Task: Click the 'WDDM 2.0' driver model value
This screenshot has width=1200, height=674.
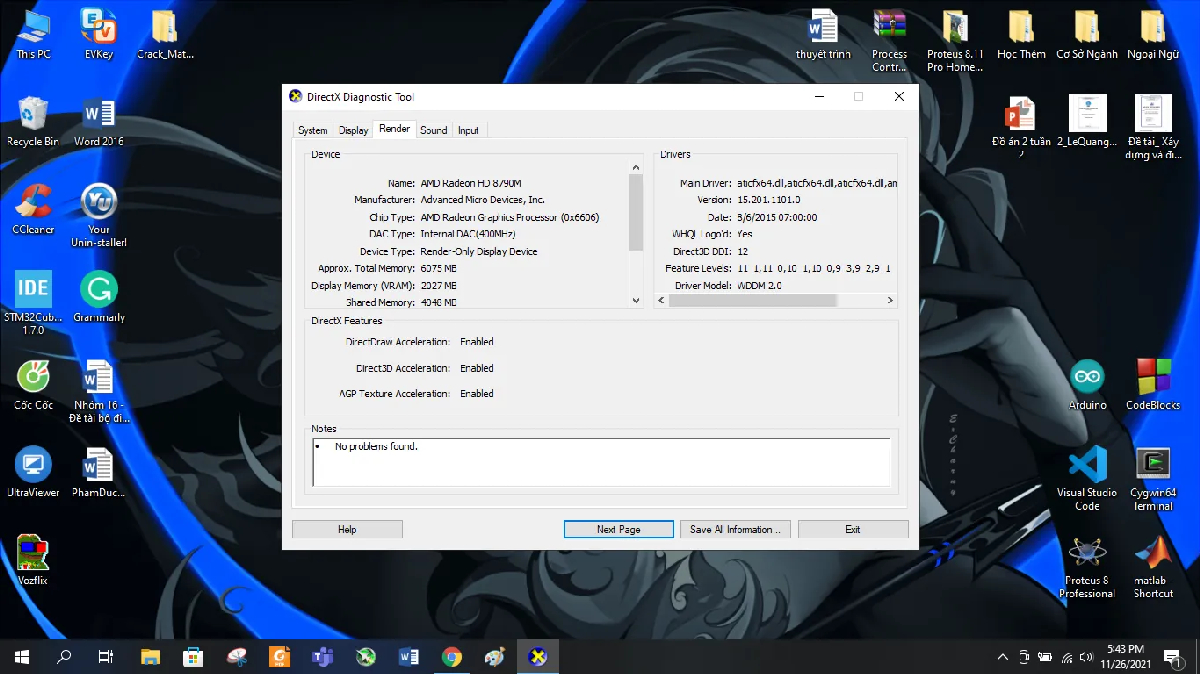Action: click(759, 286)
